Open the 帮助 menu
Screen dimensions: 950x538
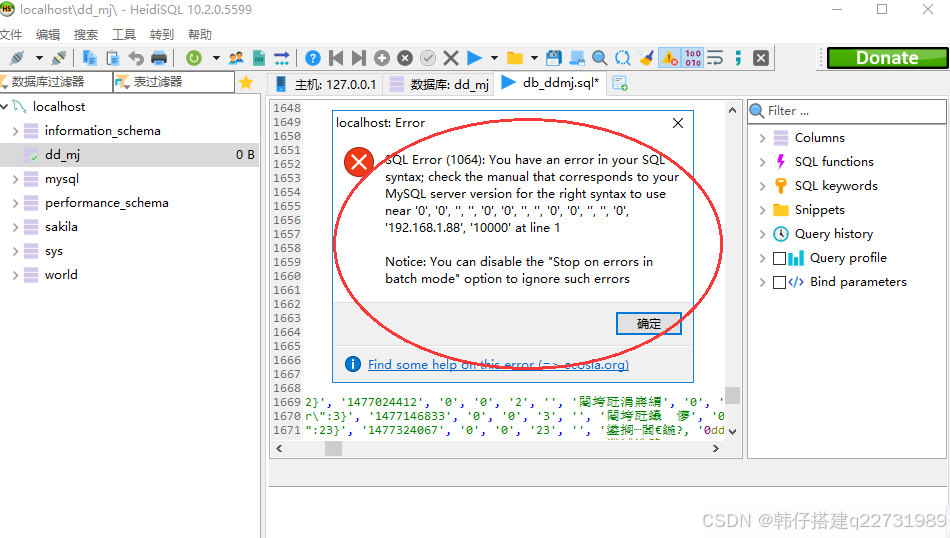click(x=199, y=35)
